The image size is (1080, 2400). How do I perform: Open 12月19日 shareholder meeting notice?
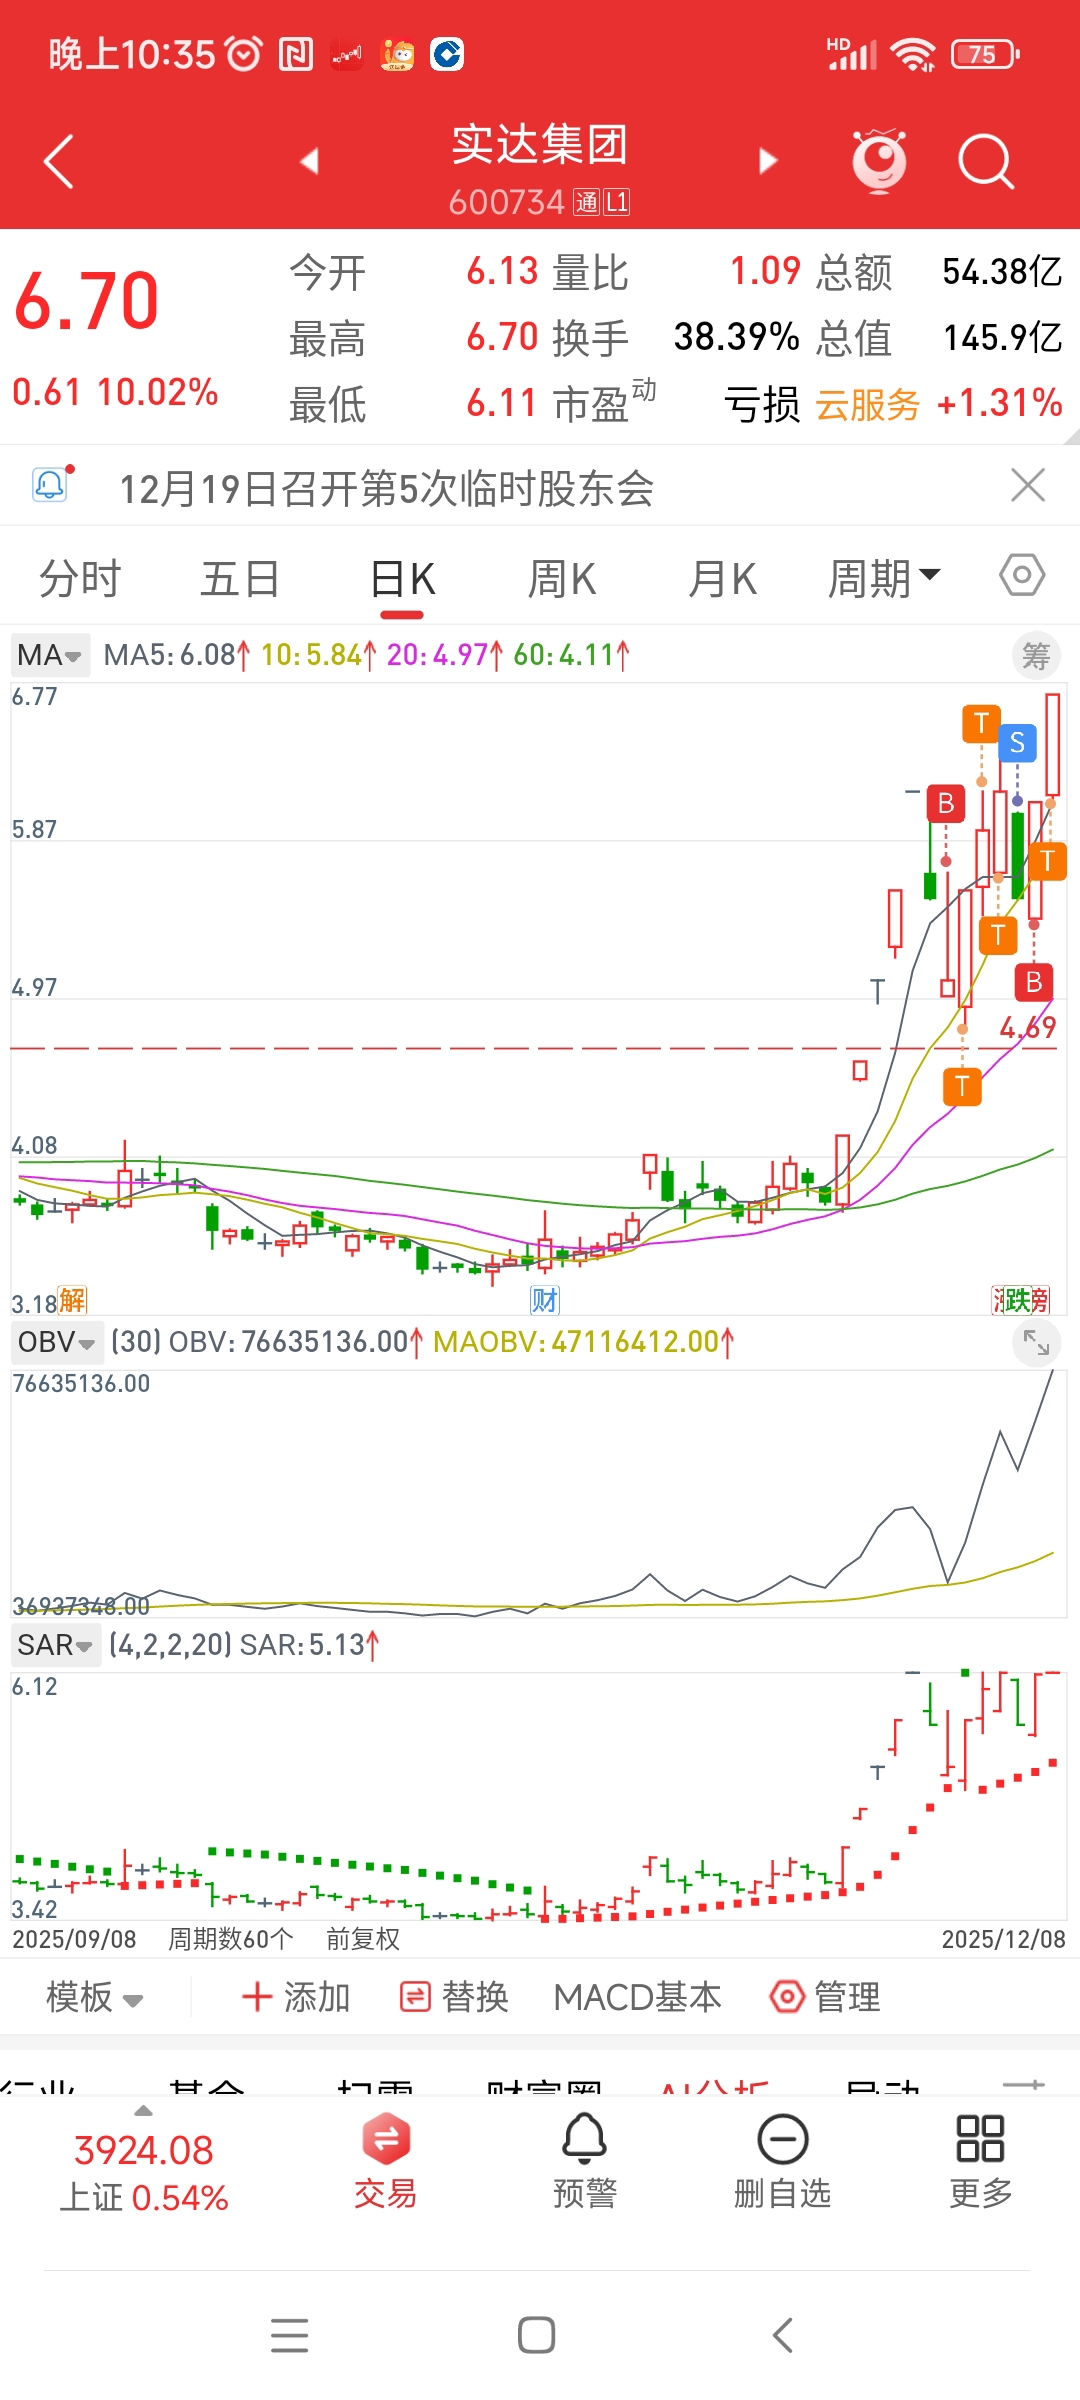click(x=386, y=488)
